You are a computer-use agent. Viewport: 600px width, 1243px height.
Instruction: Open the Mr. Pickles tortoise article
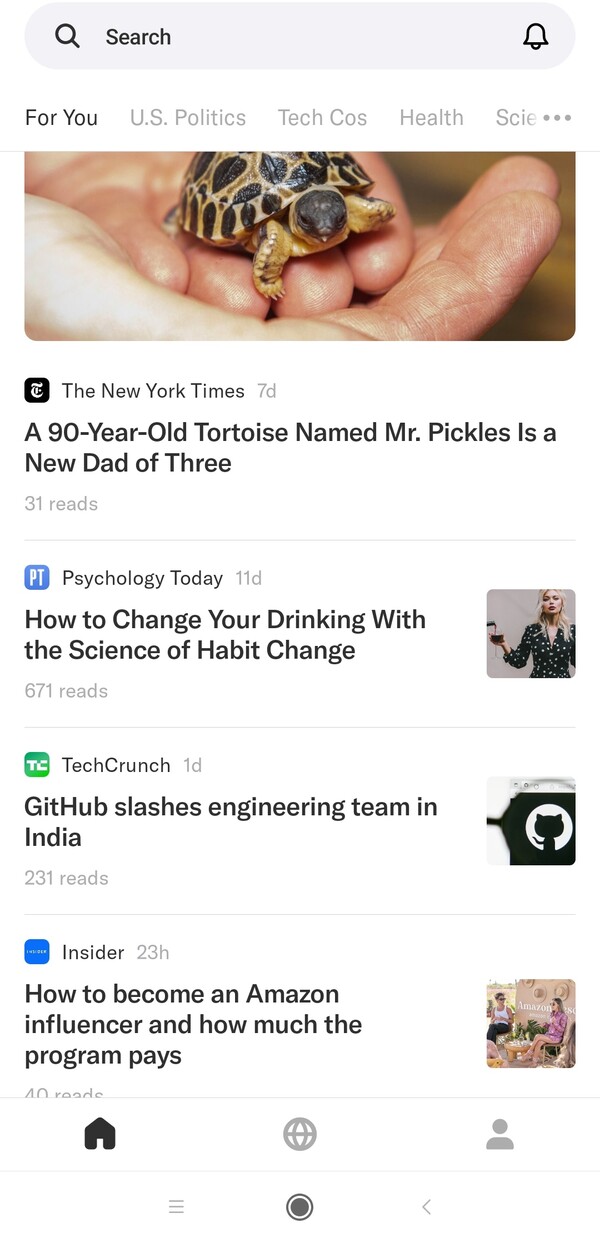290,448
